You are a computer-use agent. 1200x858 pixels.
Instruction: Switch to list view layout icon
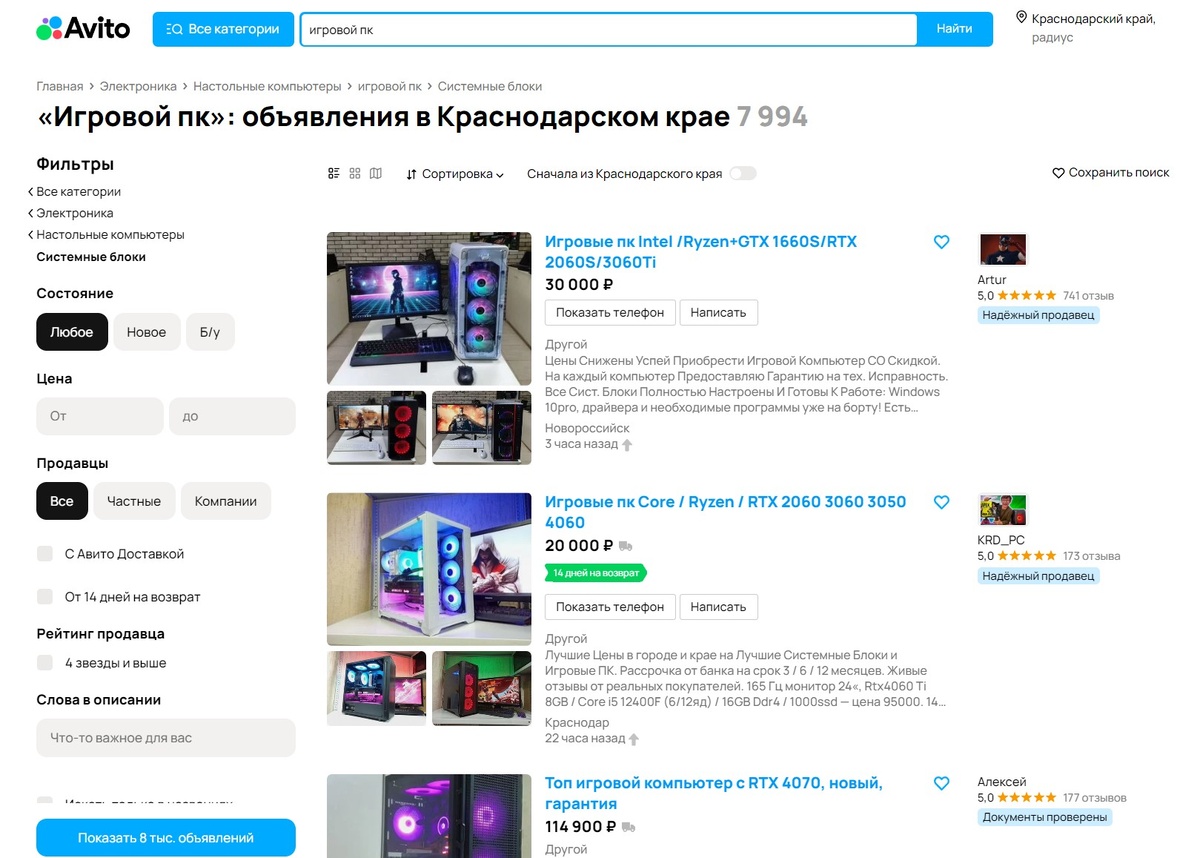pos(334,174)
